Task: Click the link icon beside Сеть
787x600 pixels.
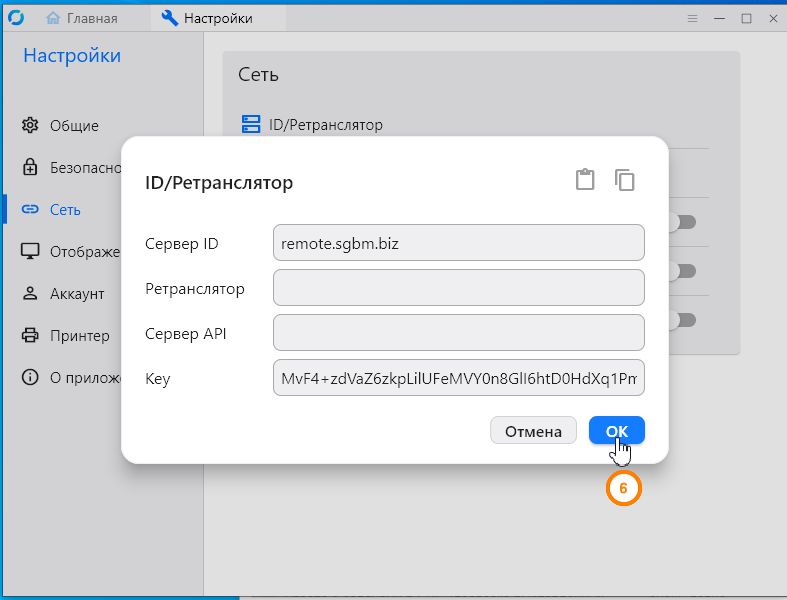Action: point(30,209)
